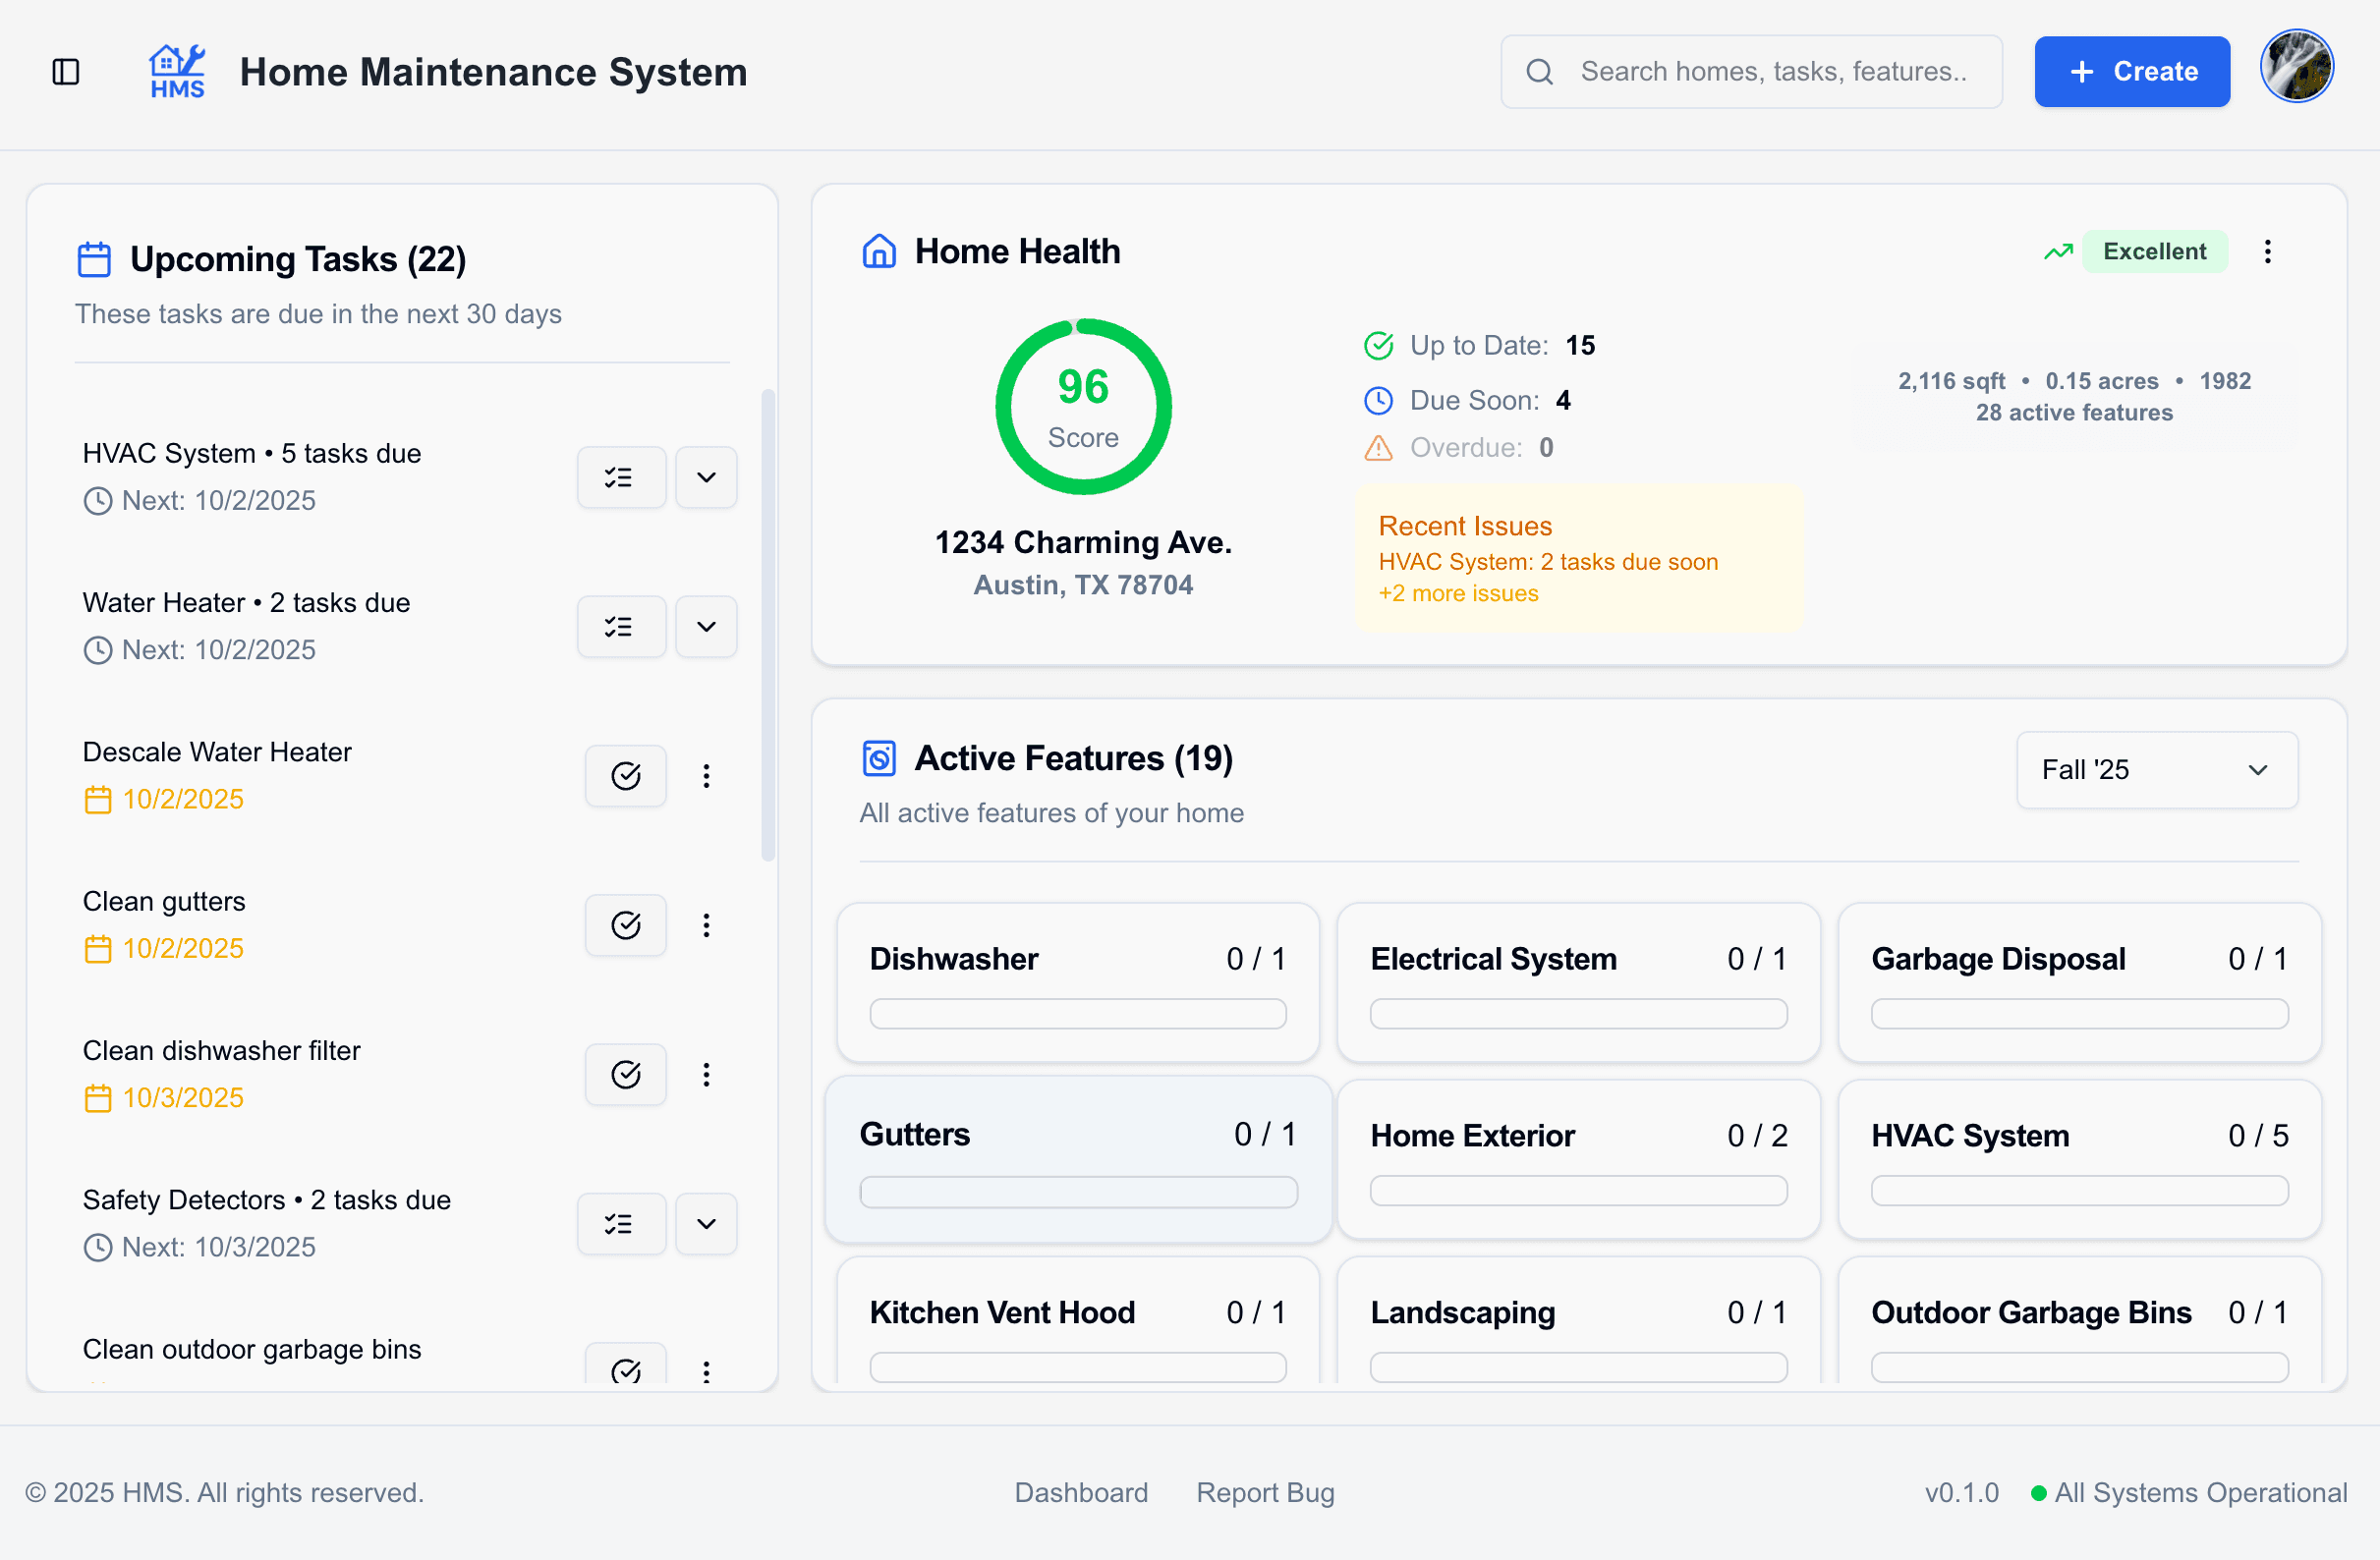Expand the Water Heater tasks chevron
The image size is (2380, 1560).
[705, 626]
